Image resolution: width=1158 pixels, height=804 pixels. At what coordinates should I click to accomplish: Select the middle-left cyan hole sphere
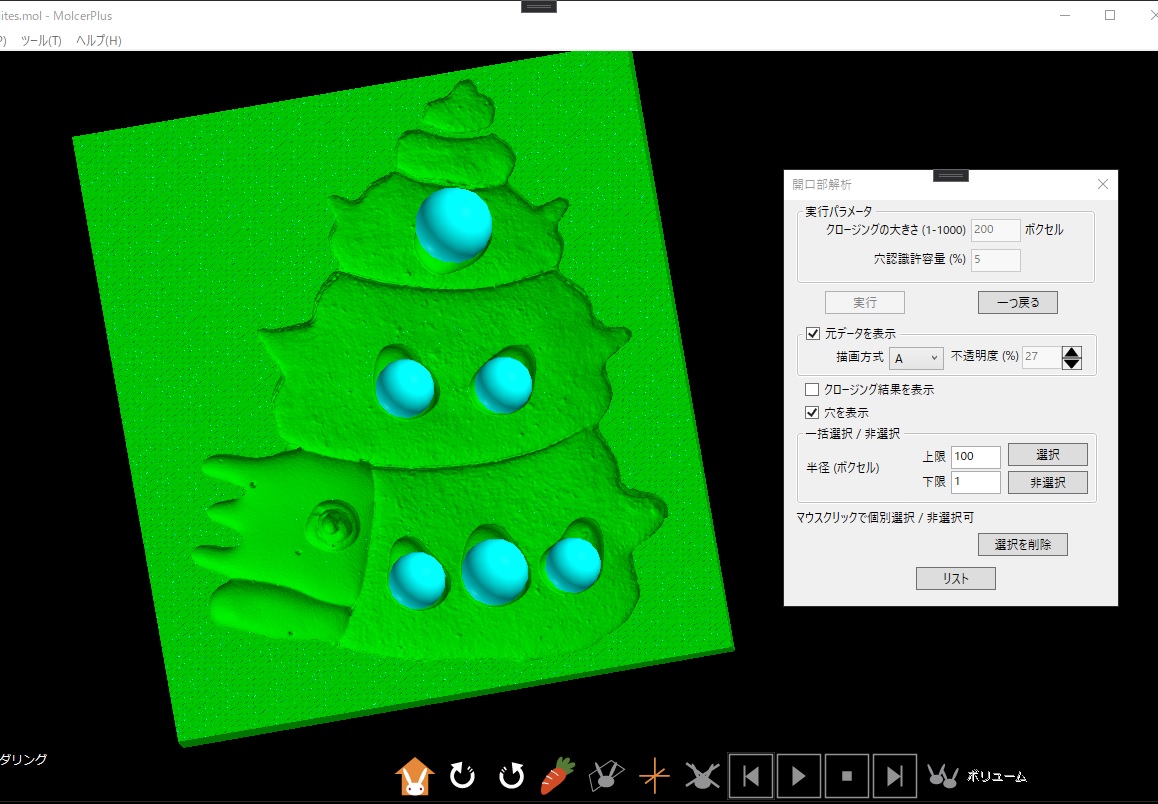tap(405, 388)
